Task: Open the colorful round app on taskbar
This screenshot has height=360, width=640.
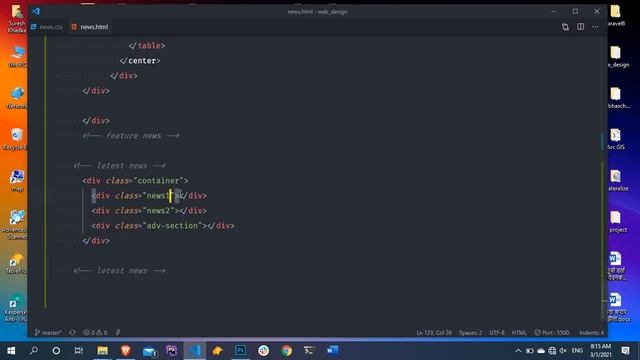Action: 264,351
